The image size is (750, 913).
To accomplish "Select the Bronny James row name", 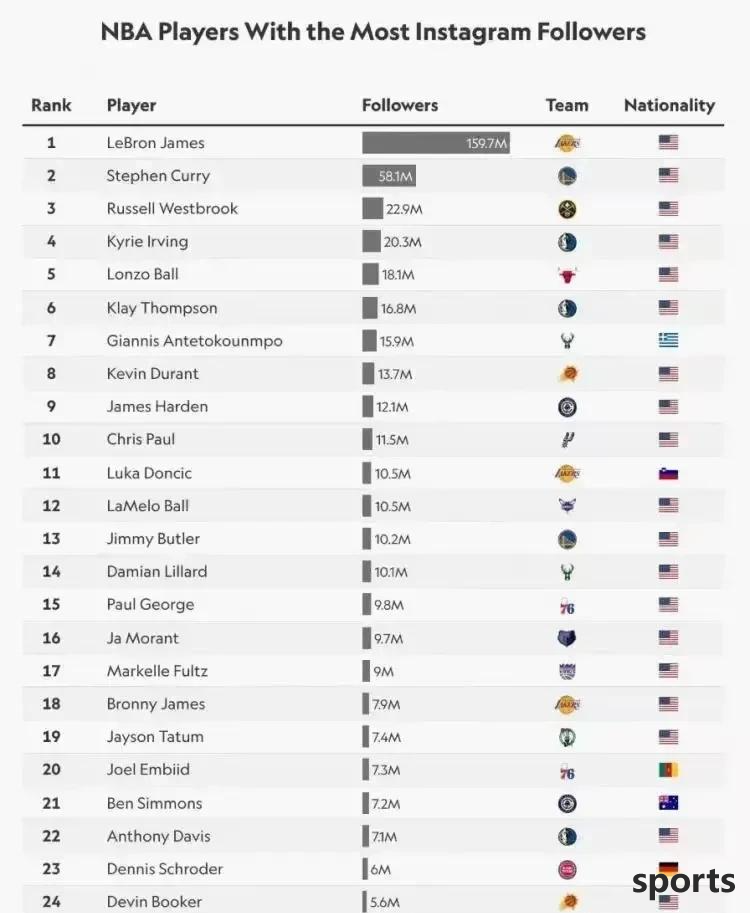I will click(156, 704).
